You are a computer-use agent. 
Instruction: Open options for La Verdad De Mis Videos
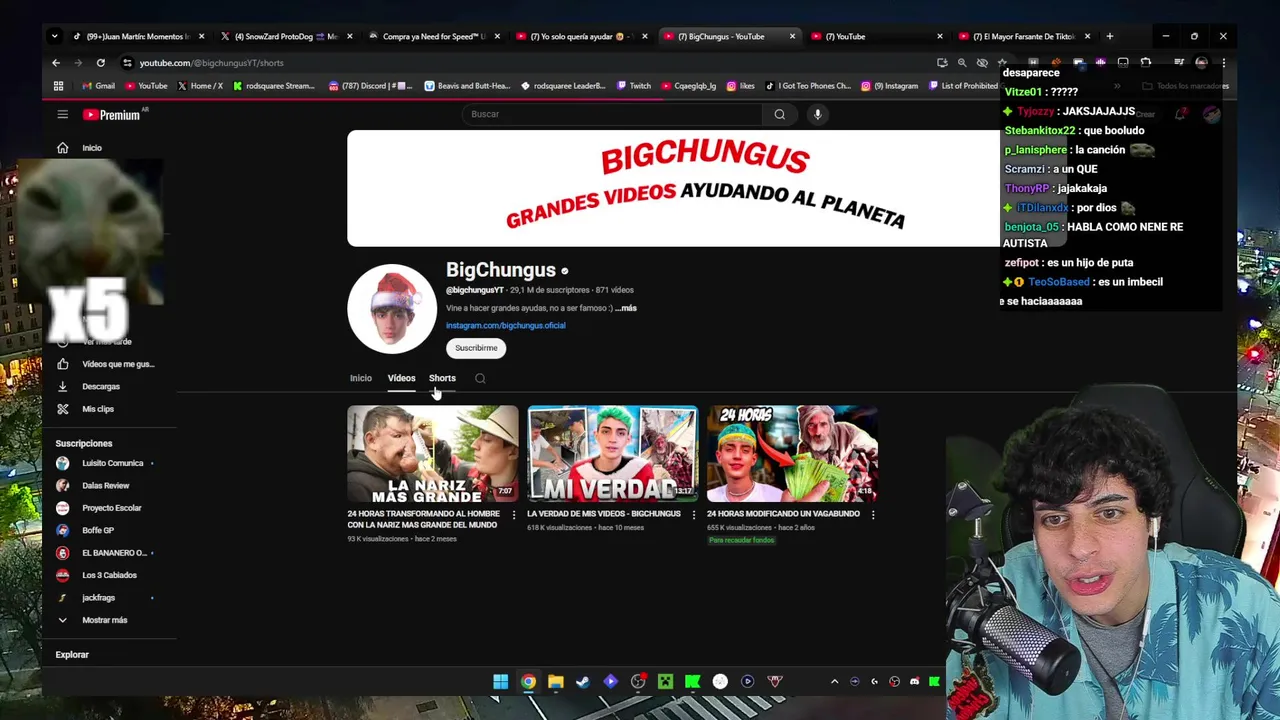click(693, 515)
